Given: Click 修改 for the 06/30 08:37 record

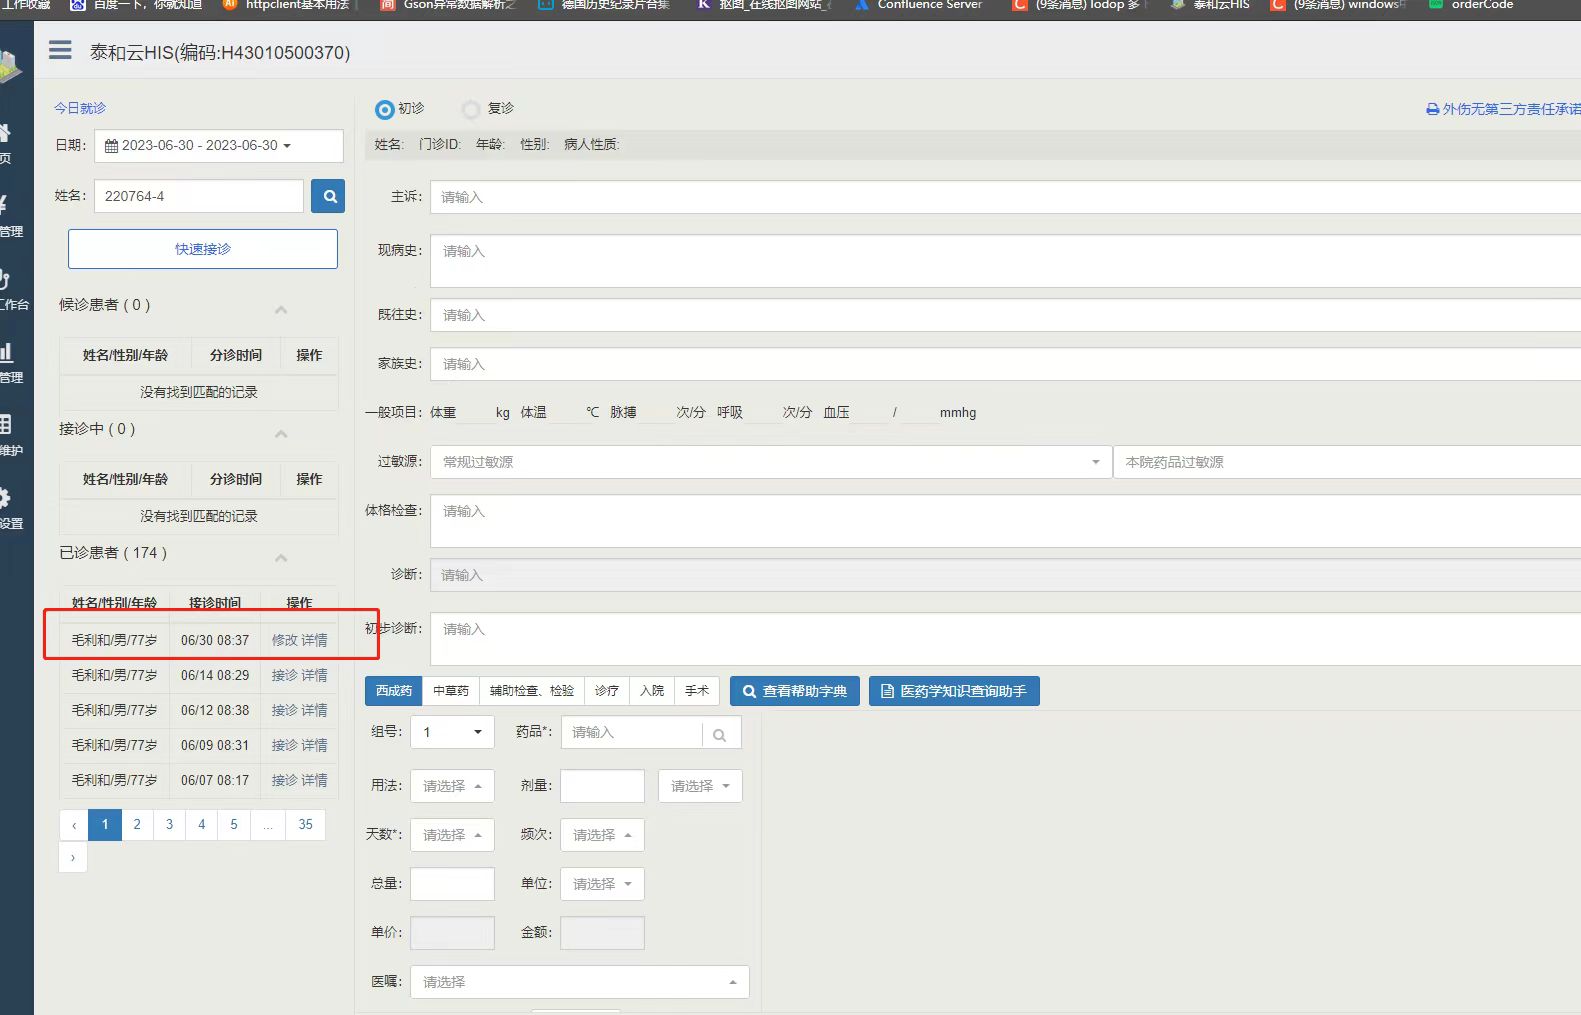Looking at the screenshot, I should coord(285,640).
